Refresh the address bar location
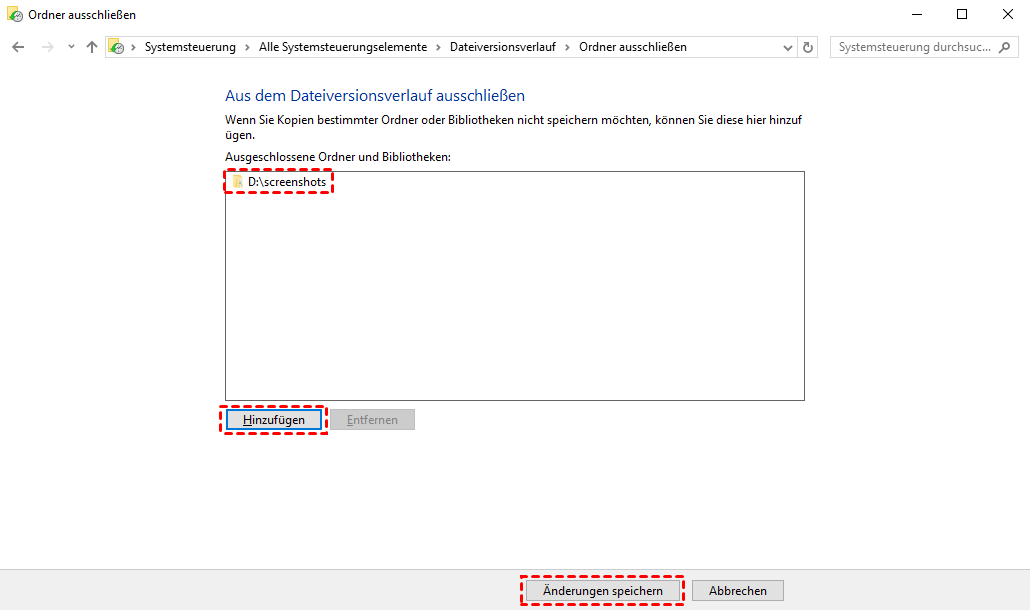The height and width of the screenshot is (610, 1030). 808,47
